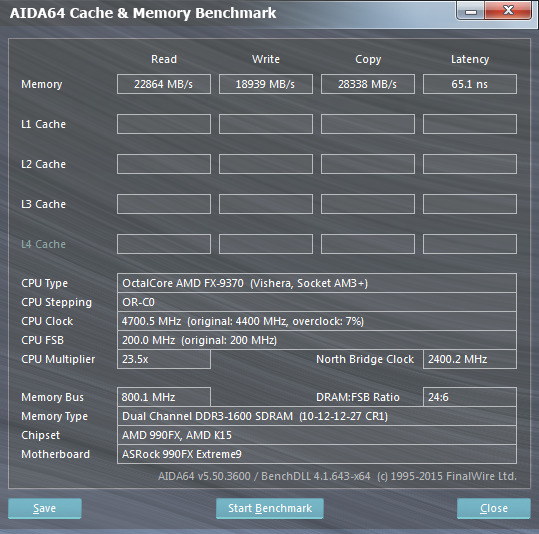539x534 pixels.
Task: Click the empty L4 Cache Read field
Action: pos(164,244)
